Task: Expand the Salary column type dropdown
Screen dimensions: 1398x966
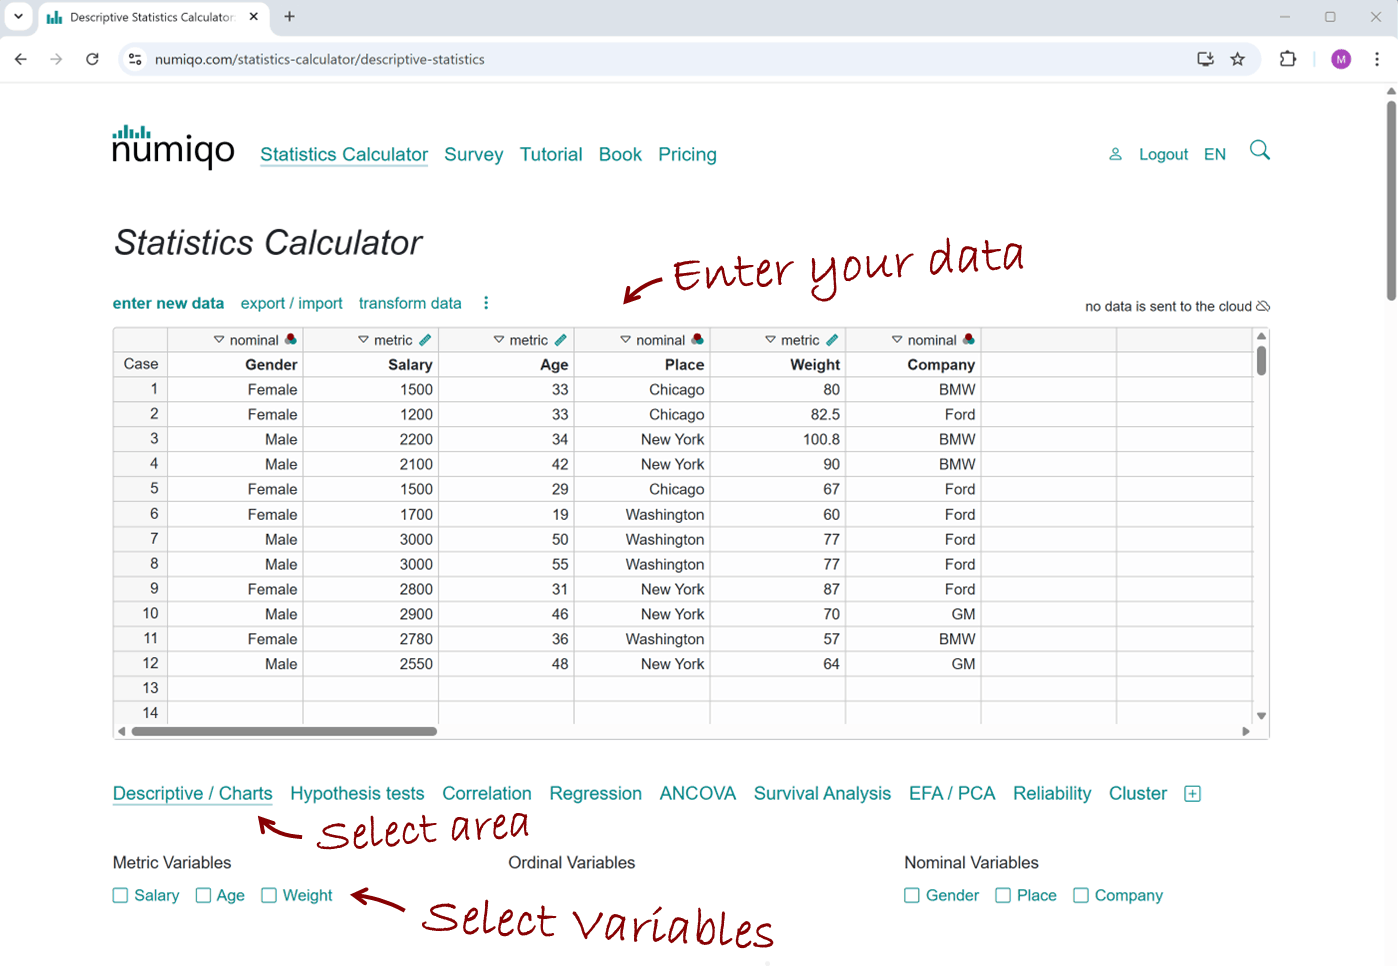Action: tap(362, 339)
